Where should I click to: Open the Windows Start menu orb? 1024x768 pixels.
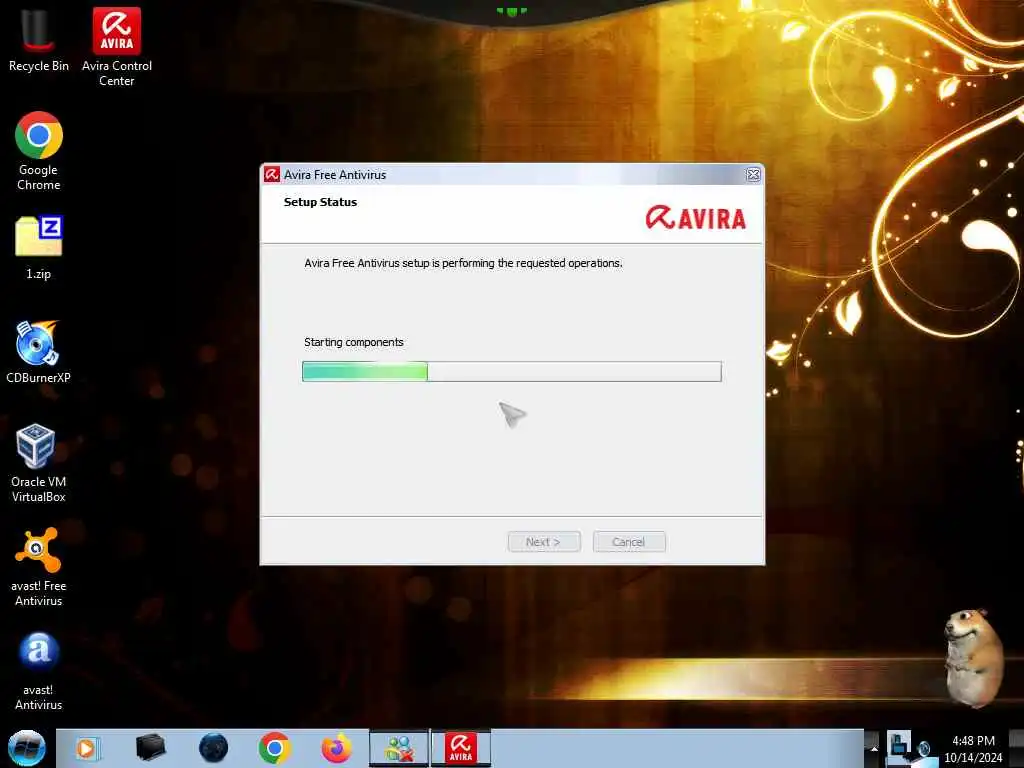point(27,748)
